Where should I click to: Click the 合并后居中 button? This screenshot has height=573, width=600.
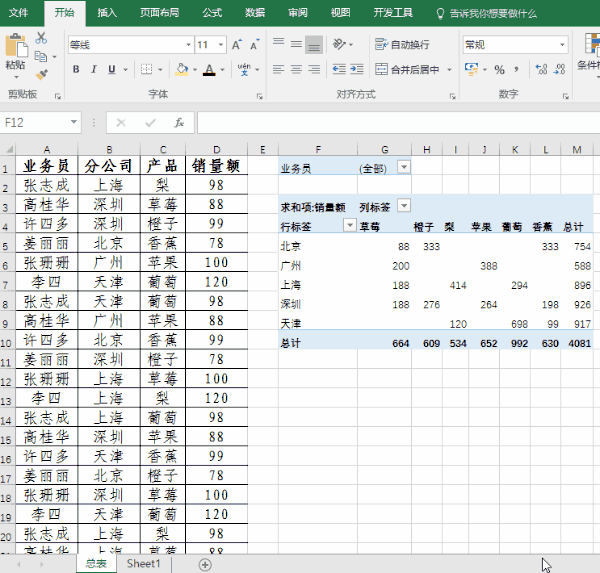click(x=413, y=69)
